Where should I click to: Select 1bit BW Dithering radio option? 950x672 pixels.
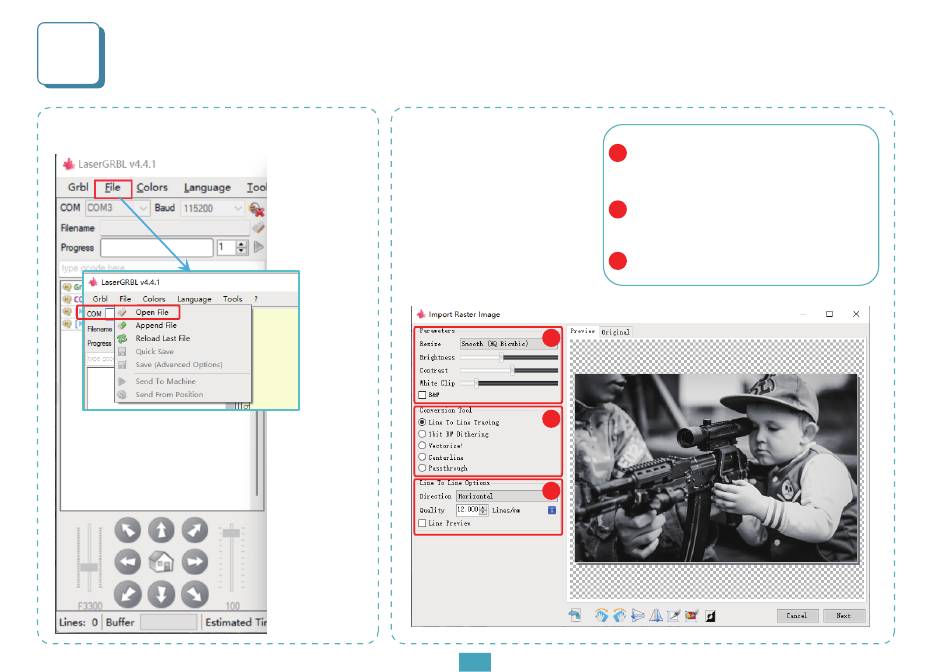pyautogui.click(x=422, y=434)
